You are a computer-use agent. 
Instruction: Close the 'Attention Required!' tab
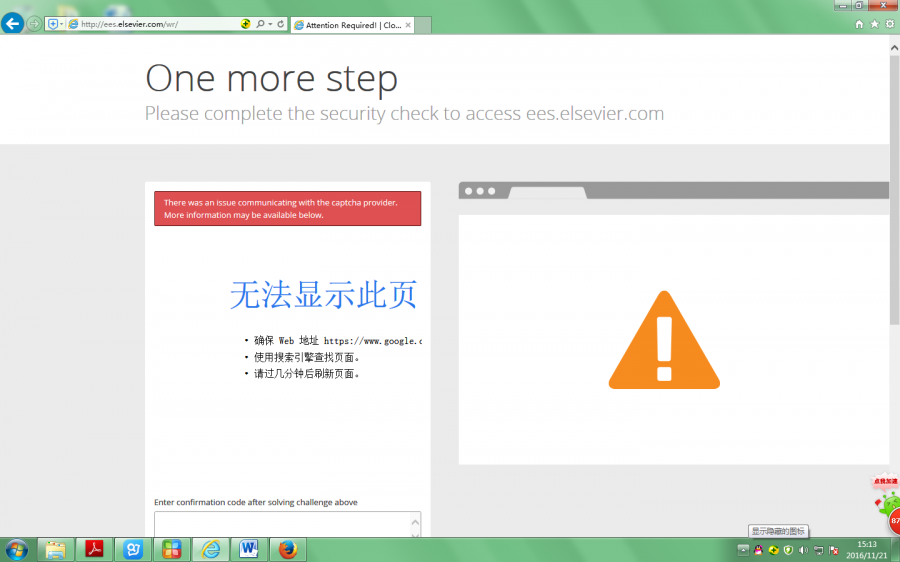coord(408,25)
